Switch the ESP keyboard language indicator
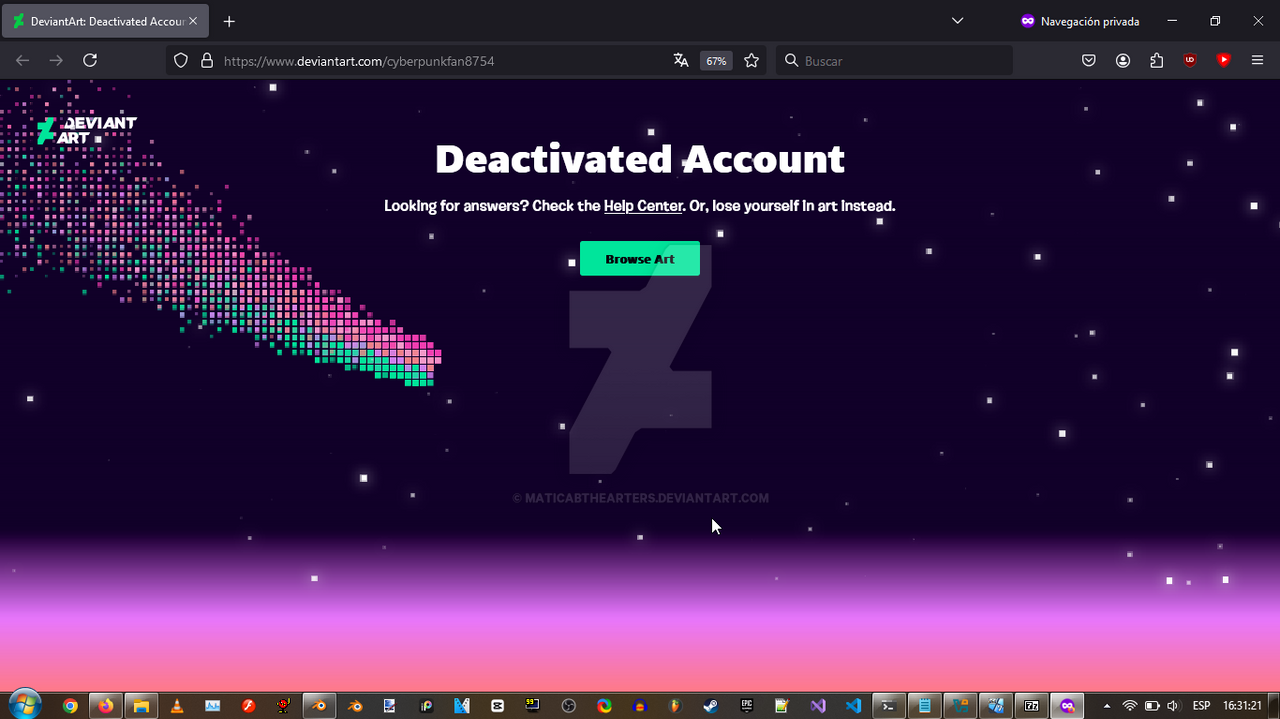1280x719 pixels. point(1201,706)
